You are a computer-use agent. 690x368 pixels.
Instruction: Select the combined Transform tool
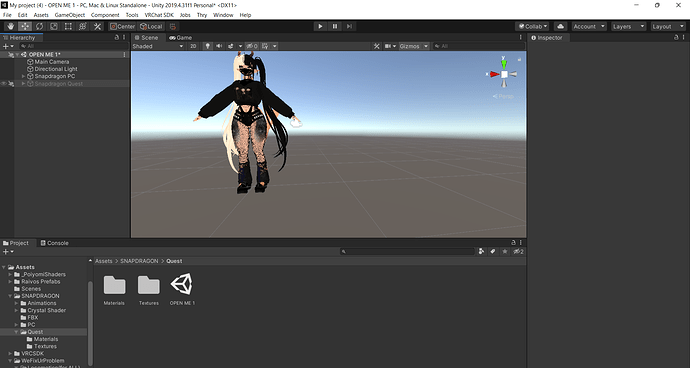pos(83,26)
